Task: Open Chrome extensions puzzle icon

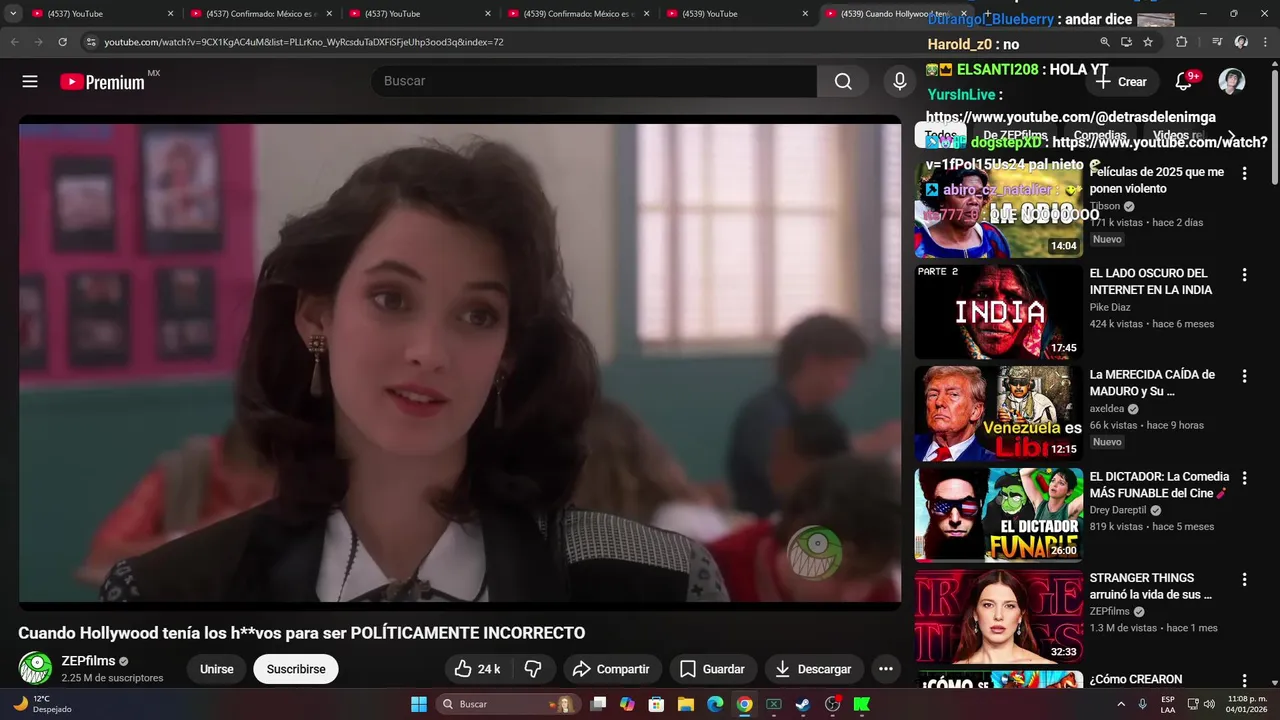Action: pos(1181,42)
